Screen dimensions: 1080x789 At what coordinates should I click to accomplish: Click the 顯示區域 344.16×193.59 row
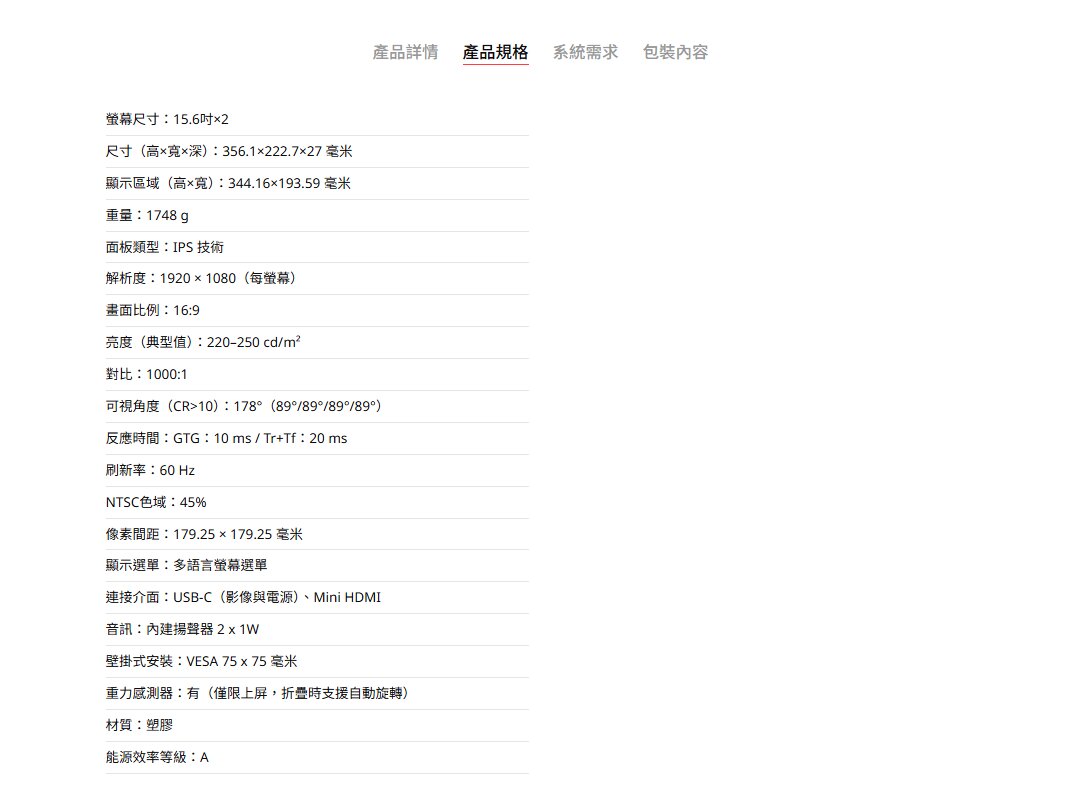point(228,184)
